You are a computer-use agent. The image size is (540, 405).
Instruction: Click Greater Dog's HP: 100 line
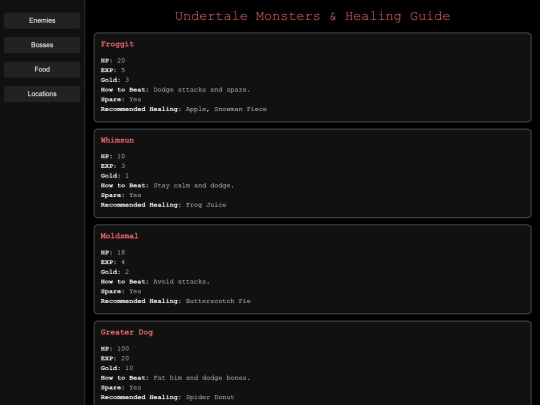(115, 349)
